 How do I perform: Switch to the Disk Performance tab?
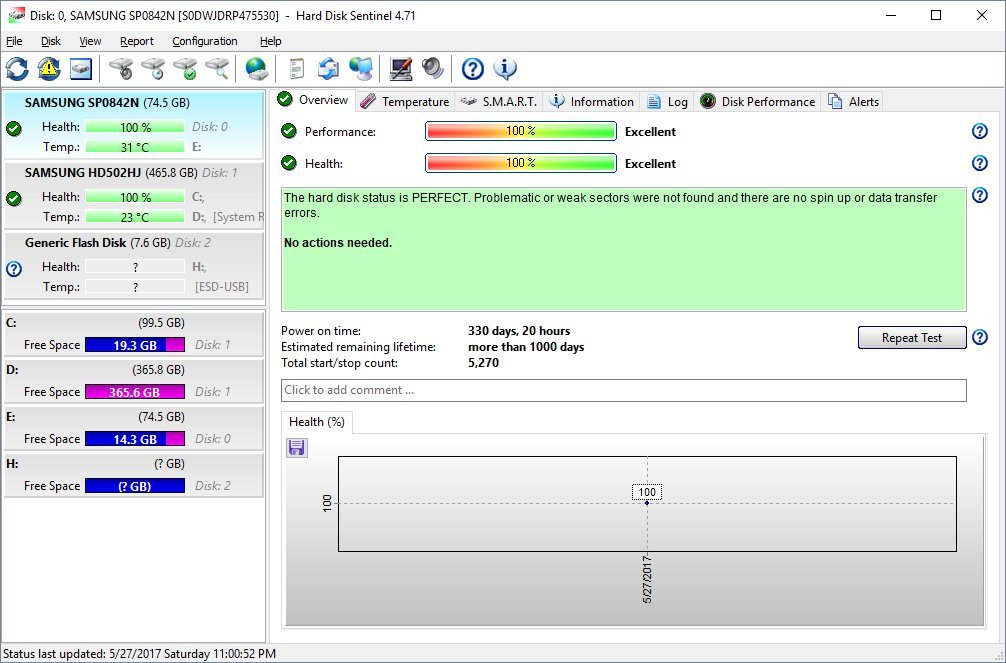pos(758,101)
